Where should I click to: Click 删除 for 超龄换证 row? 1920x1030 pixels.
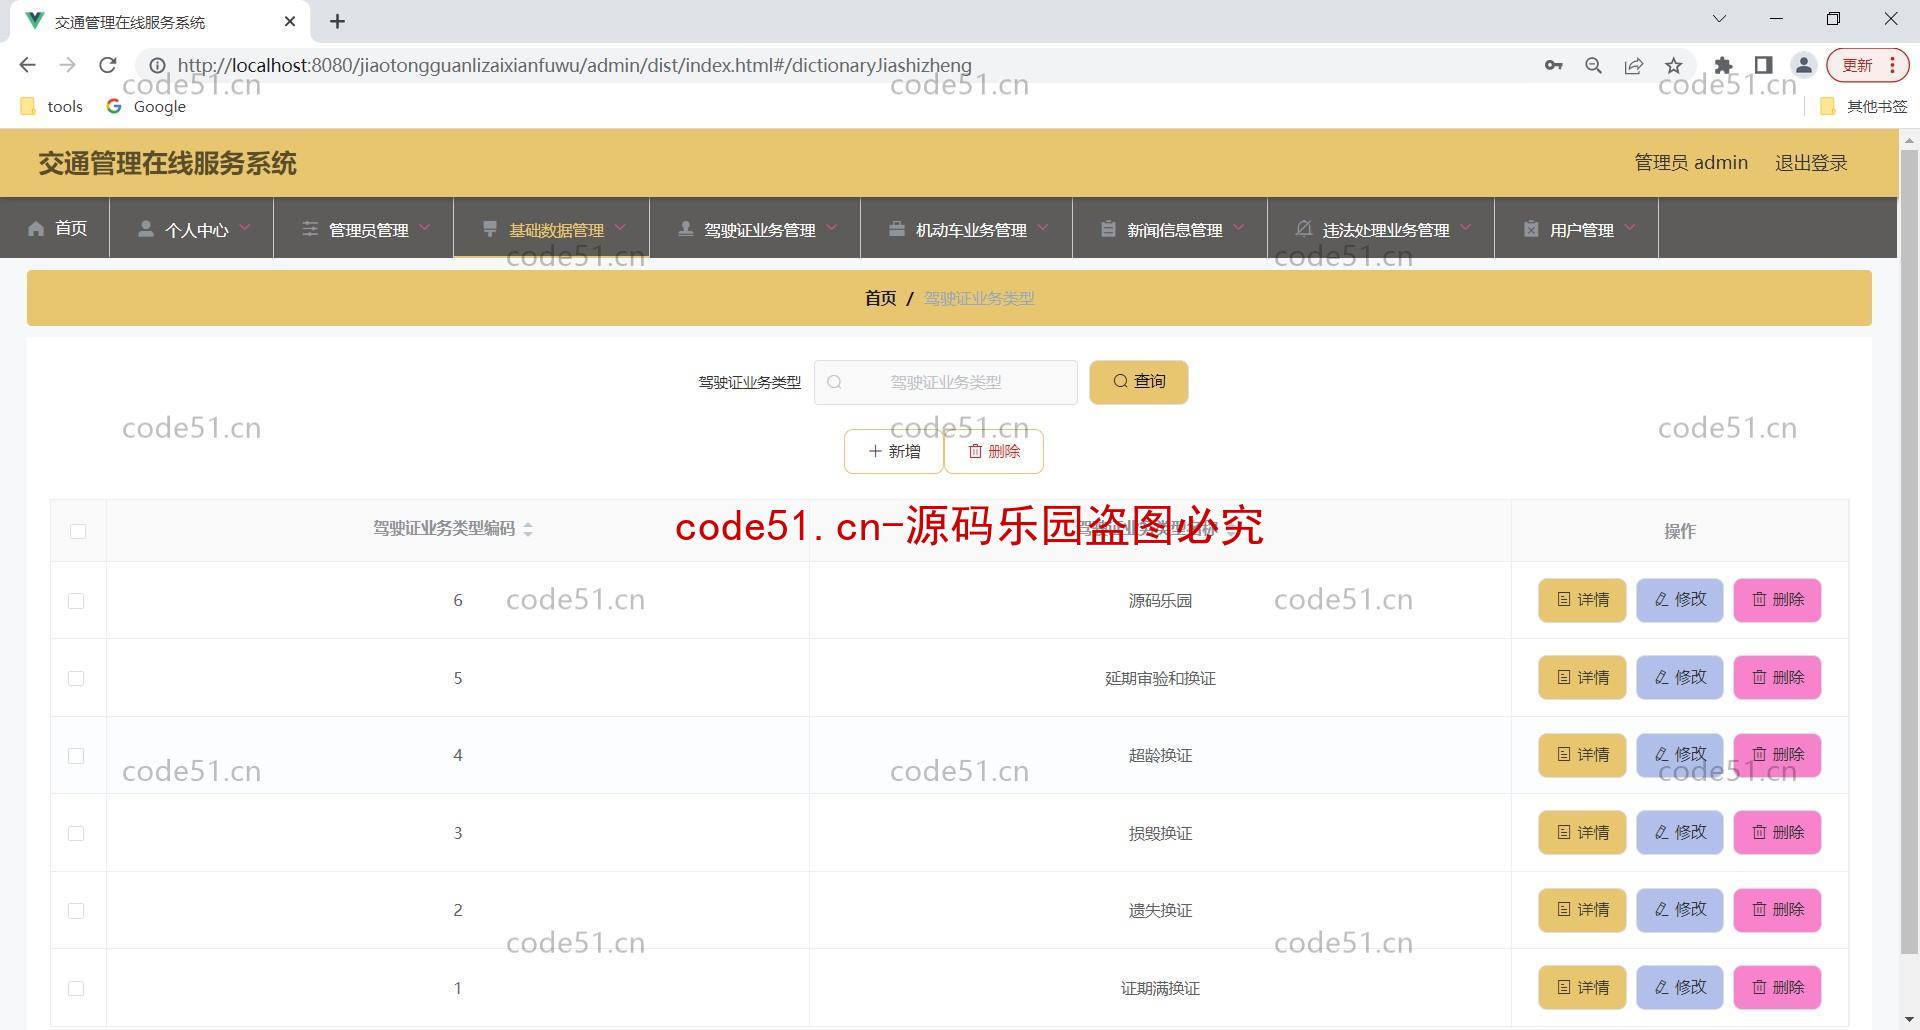point(1777,755)
